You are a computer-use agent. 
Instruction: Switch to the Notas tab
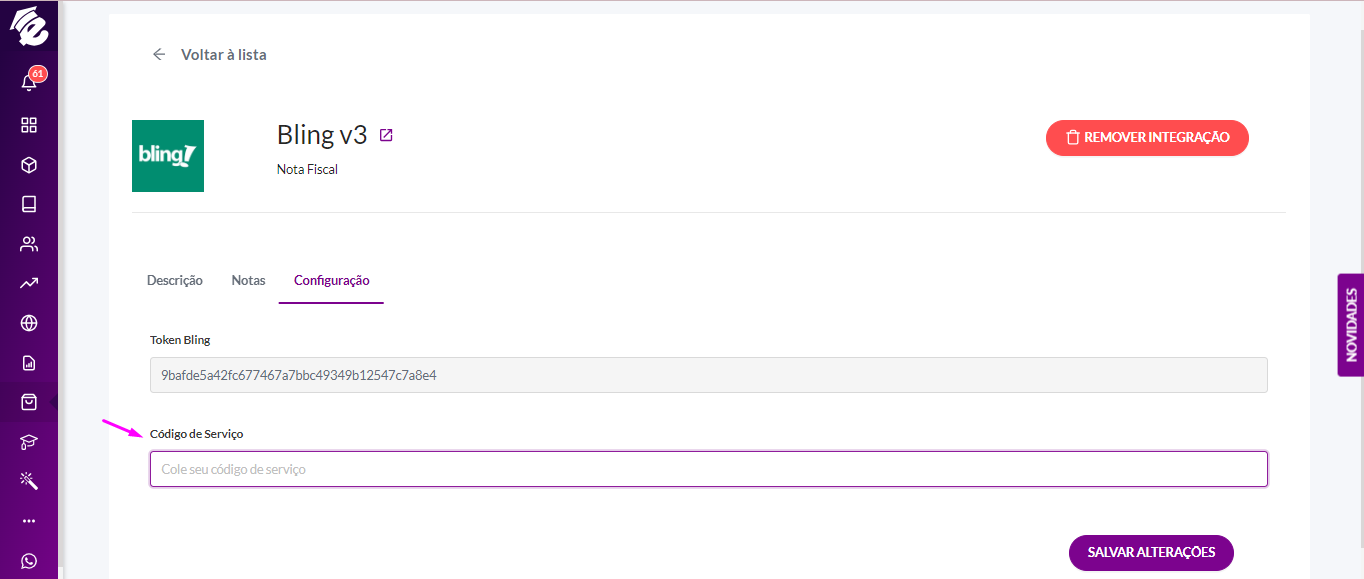[x=248, y=280]
